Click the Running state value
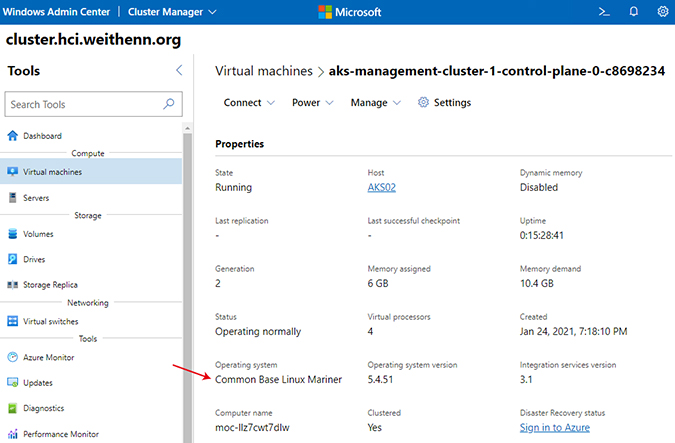Viewport: 675px width, 443px height. point(233,187)
